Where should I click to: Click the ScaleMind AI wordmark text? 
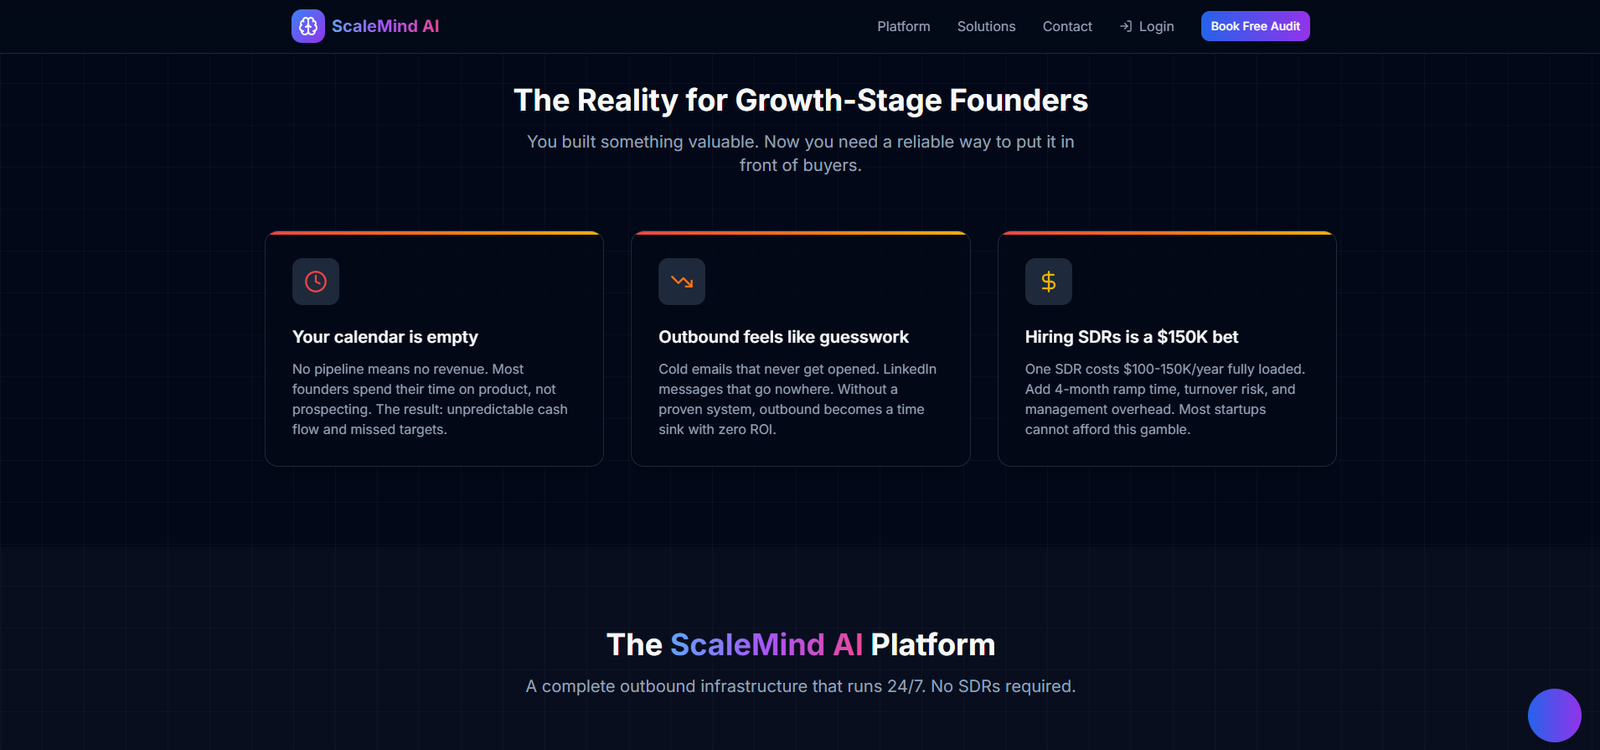coord(387,25)
